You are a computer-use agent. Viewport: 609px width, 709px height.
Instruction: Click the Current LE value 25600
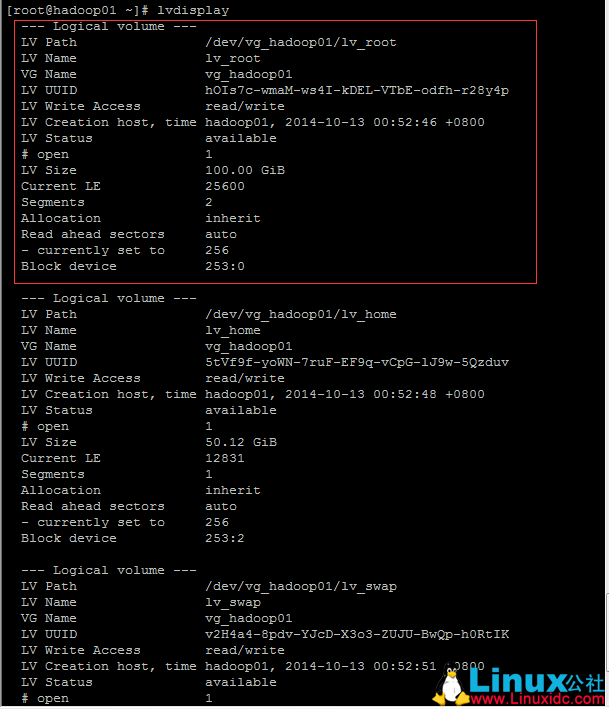225,186
